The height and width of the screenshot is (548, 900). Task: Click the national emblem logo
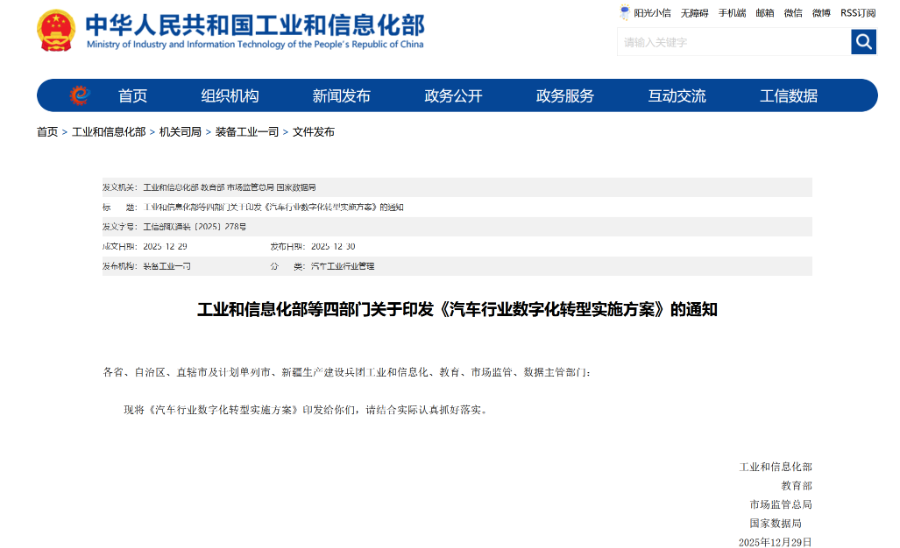56,31
